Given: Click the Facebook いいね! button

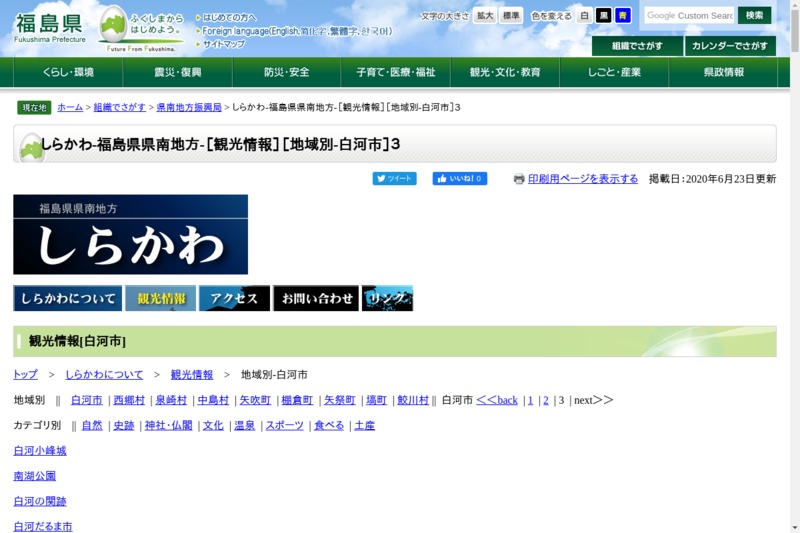Looking at the screenshot, I should [459, 179].
